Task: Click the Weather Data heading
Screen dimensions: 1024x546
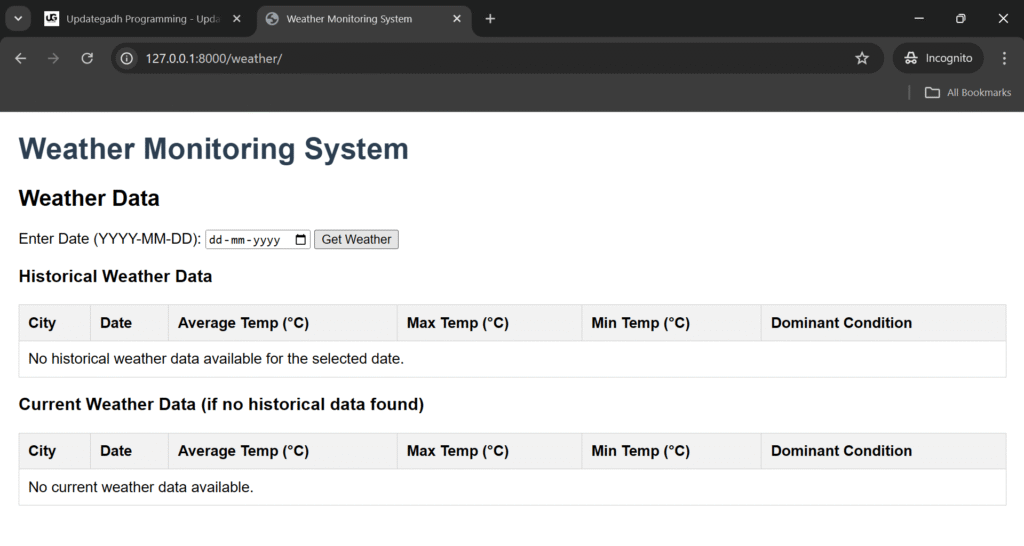Action: pos(89,199)
